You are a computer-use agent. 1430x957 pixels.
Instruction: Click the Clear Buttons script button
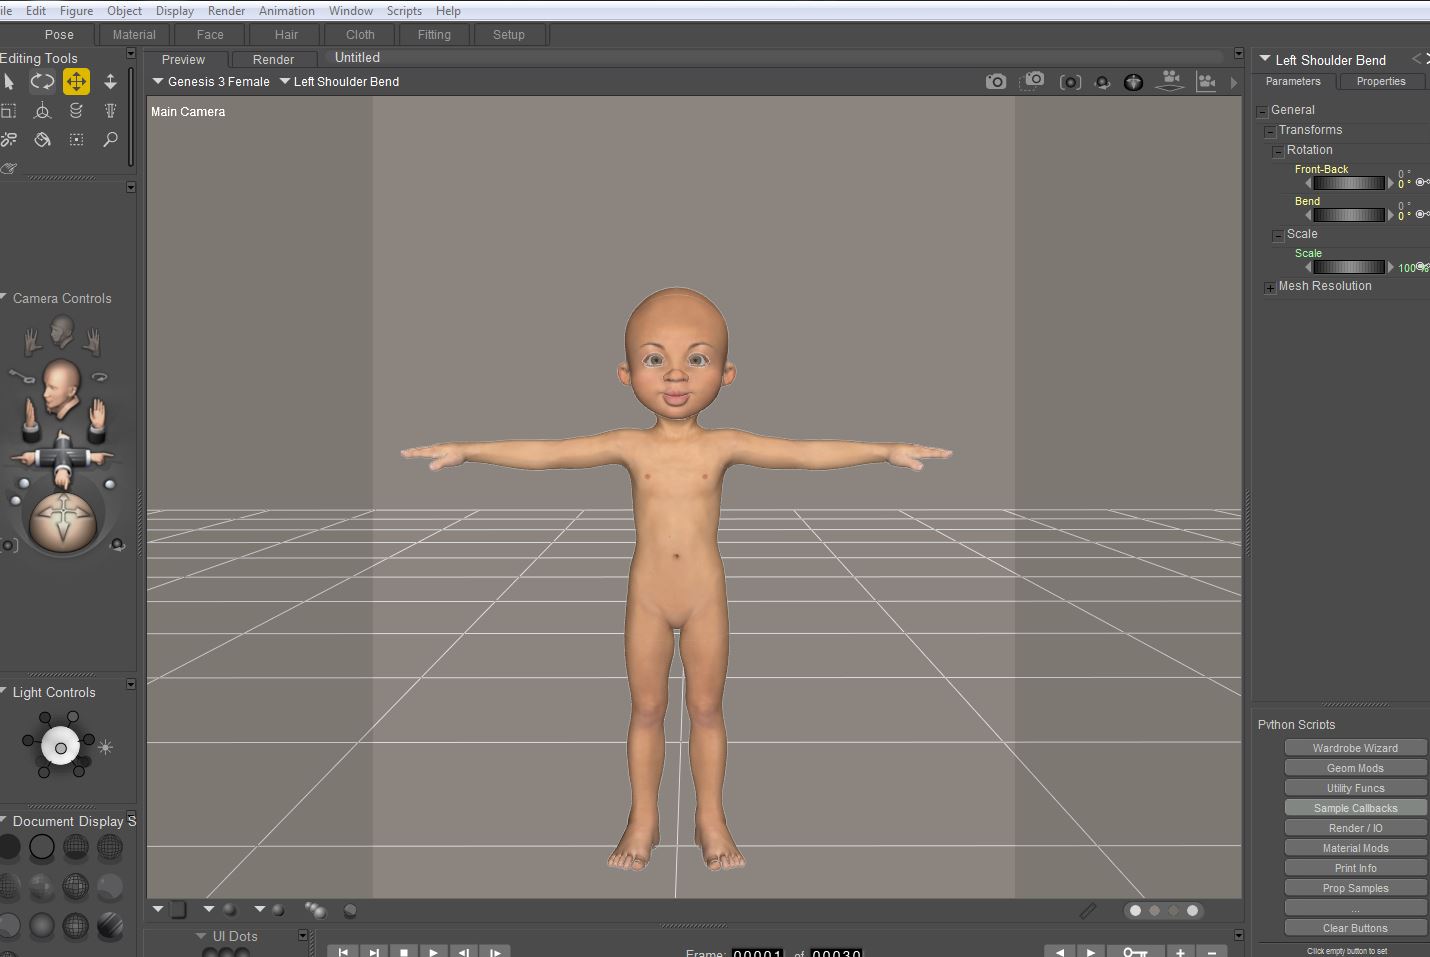1355,928
